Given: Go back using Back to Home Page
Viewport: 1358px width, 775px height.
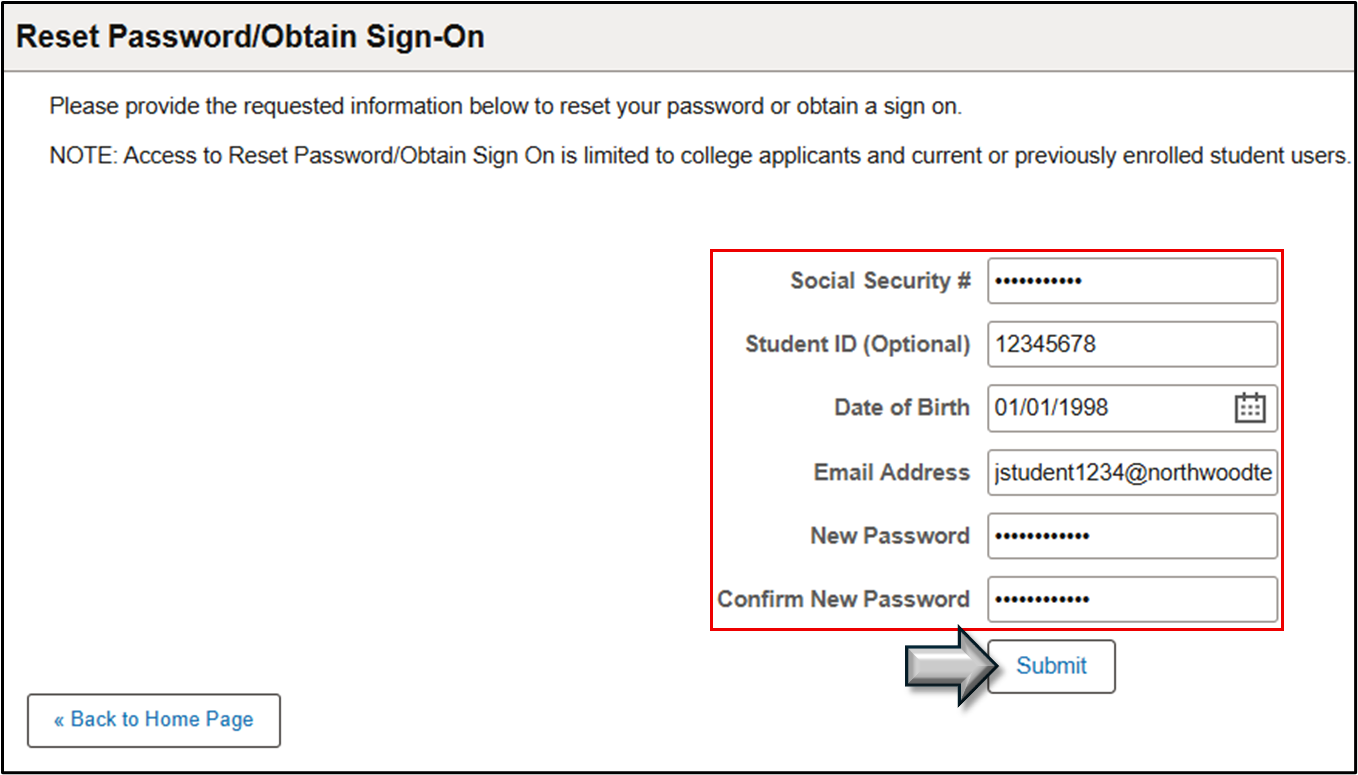Looking at the screenshot, I should 154,720.
